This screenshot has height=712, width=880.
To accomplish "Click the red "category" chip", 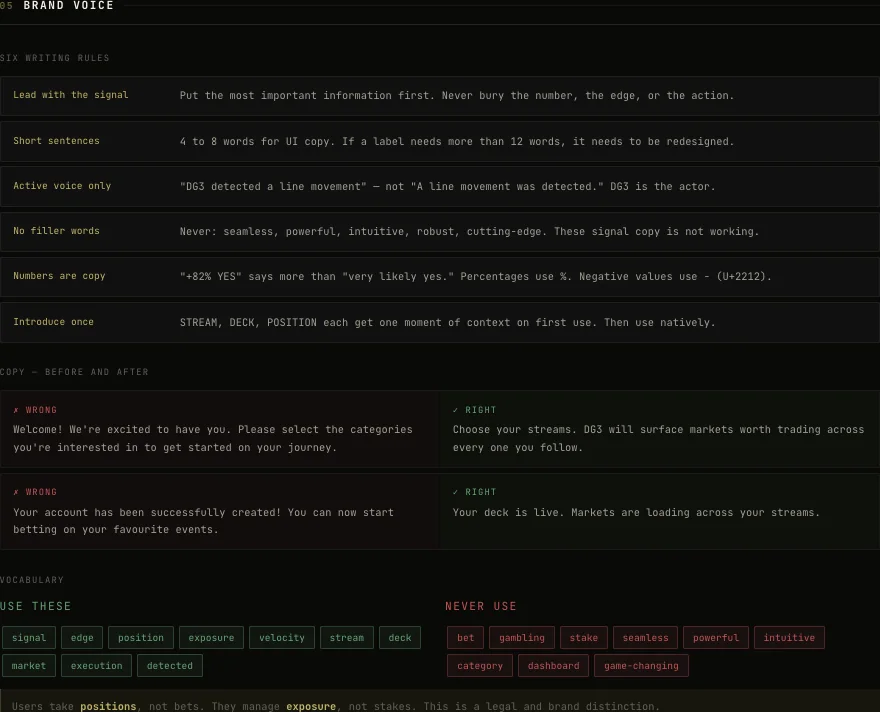I will (480, 665).
